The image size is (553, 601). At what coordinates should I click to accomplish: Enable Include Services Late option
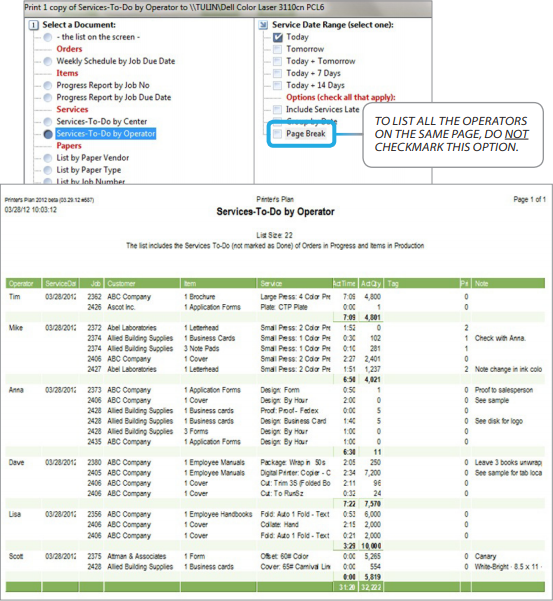(277, 110)
